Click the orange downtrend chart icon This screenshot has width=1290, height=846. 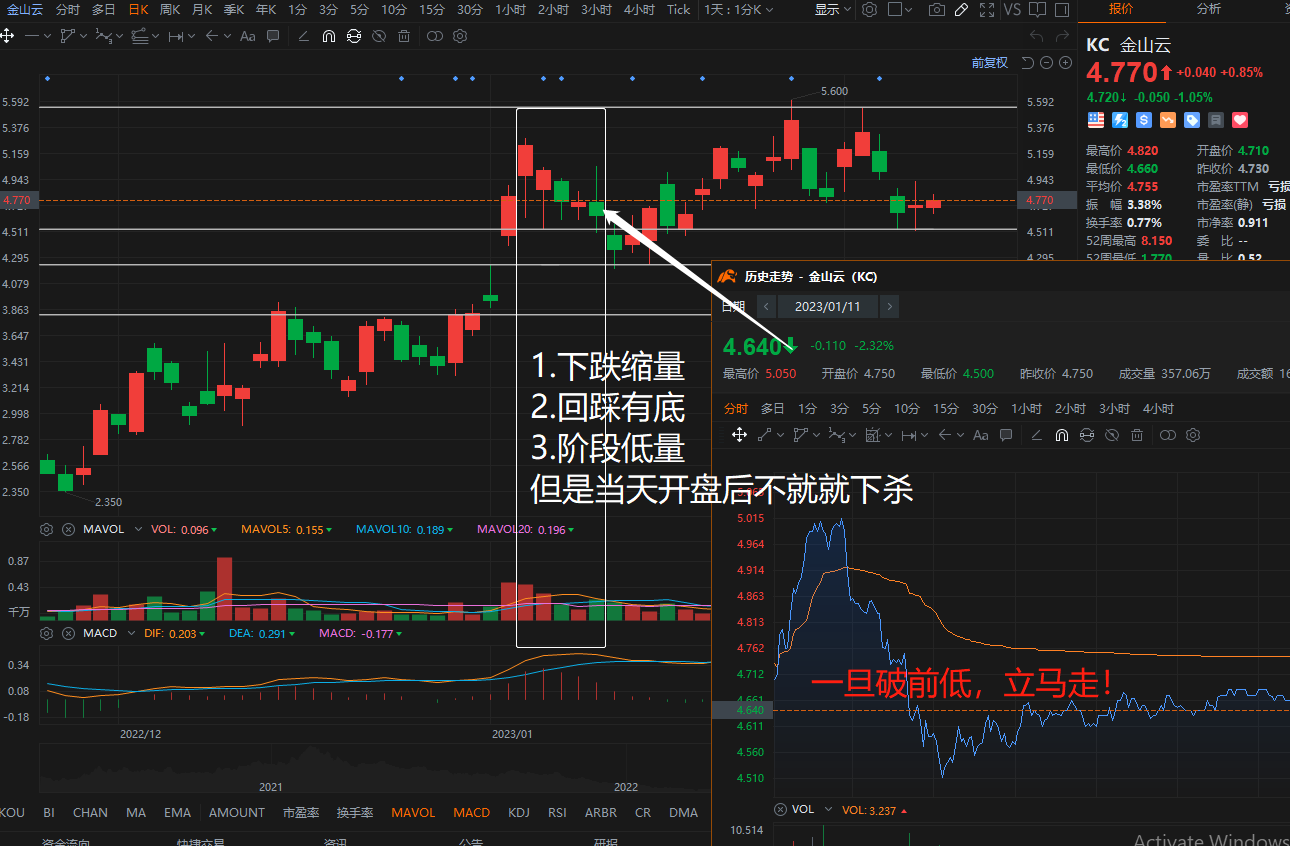click(x=1168, y=120)
